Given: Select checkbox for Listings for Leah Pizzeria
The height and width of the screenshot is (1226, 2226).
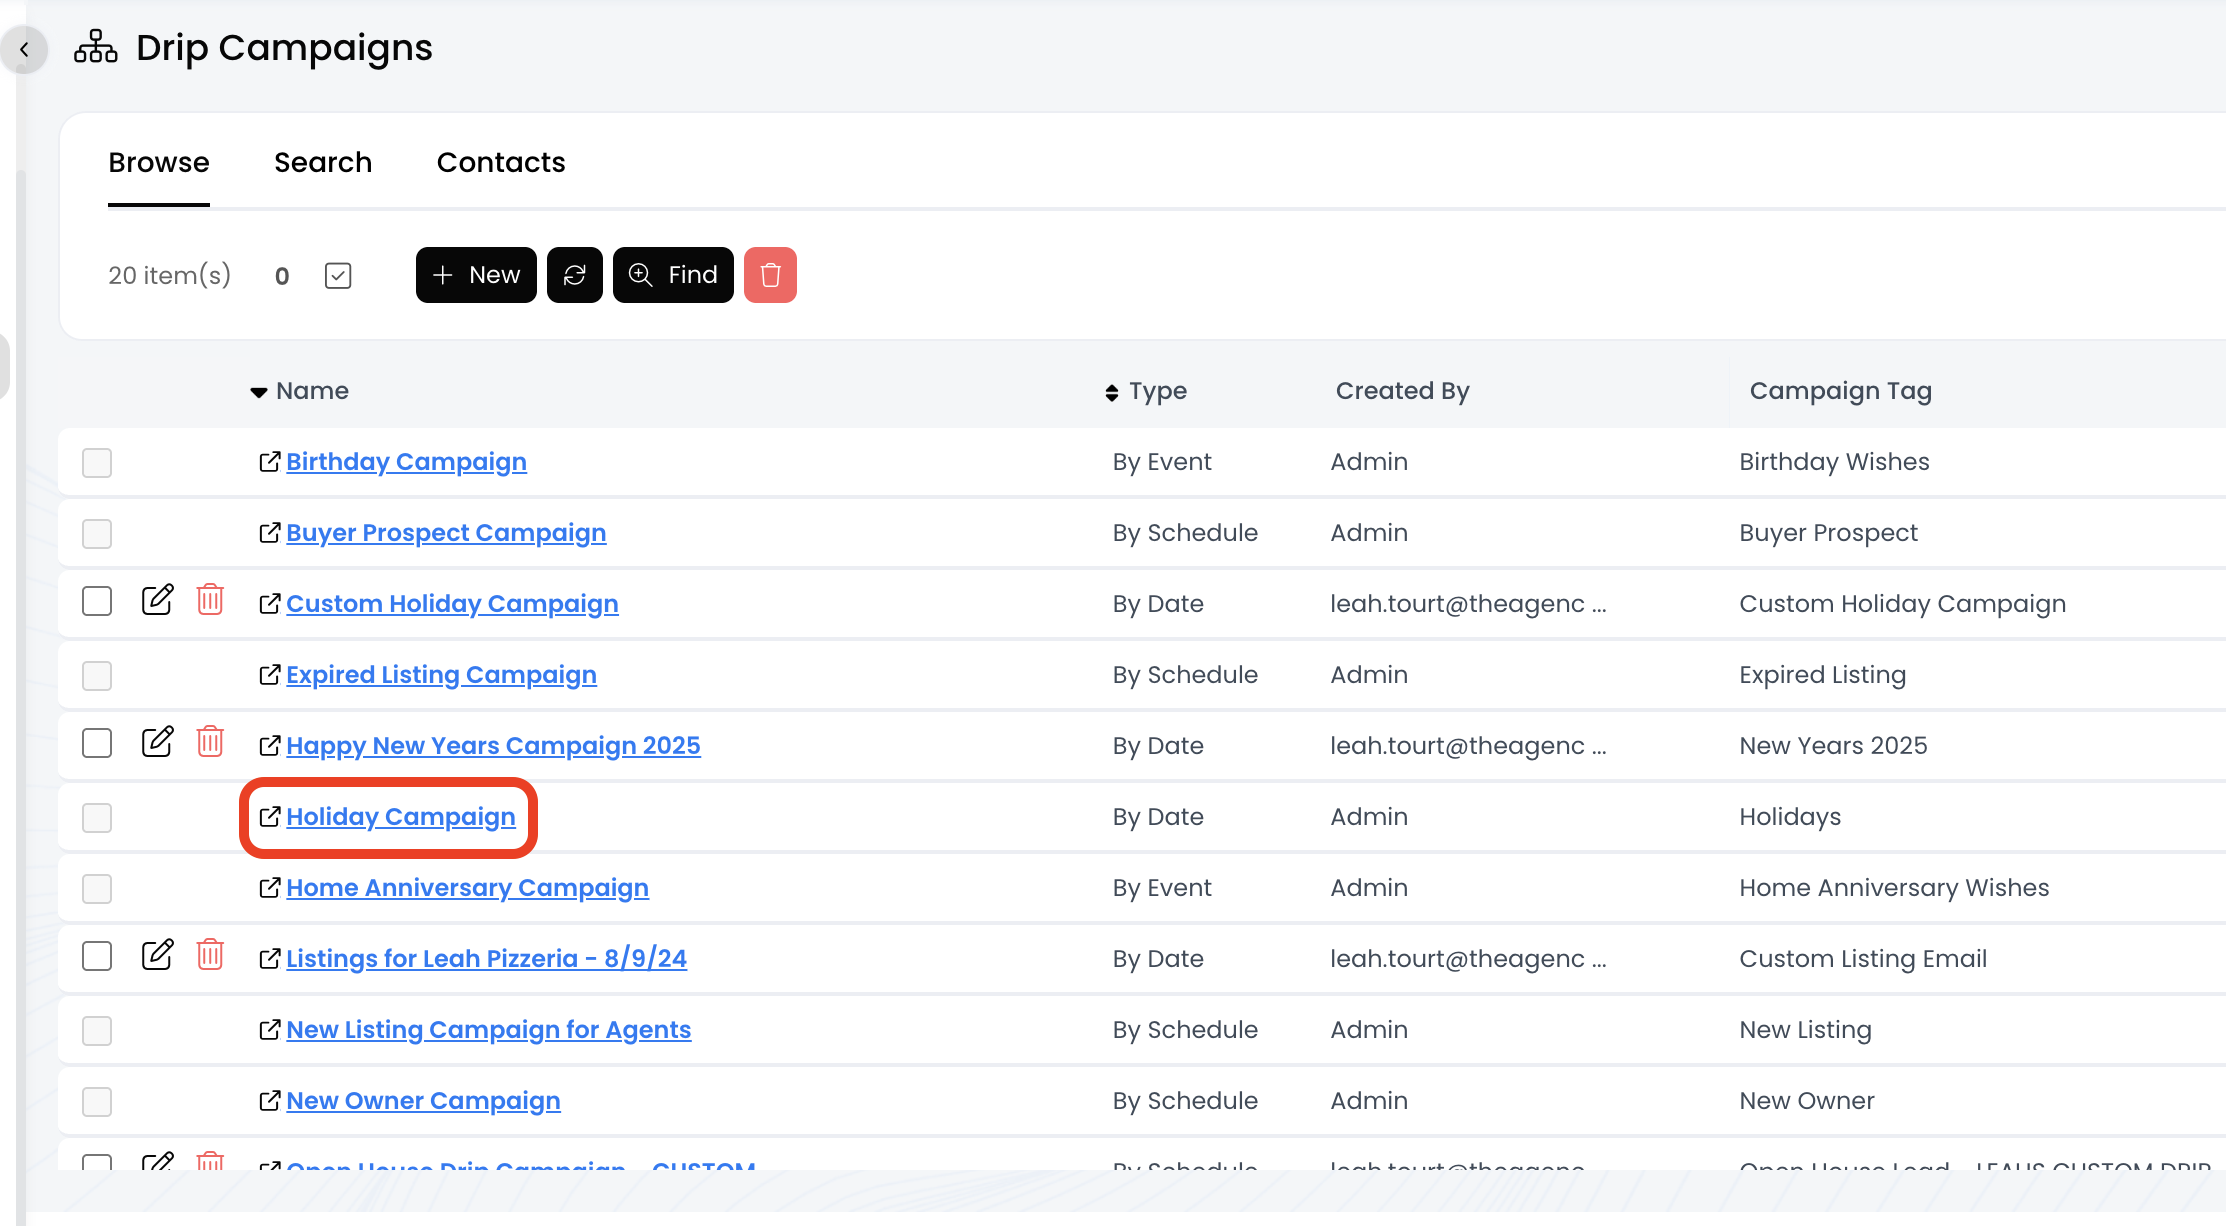Looking at the screenshot, I should [x=97, y=956].
